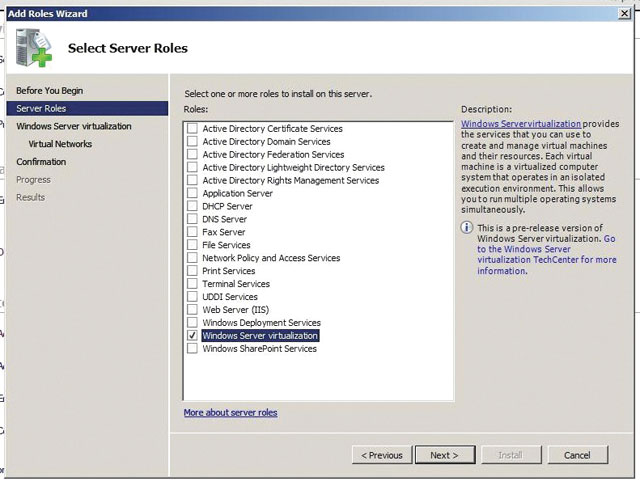
Task: Click the pre-release information icon
Action: [x=466, y=227]
